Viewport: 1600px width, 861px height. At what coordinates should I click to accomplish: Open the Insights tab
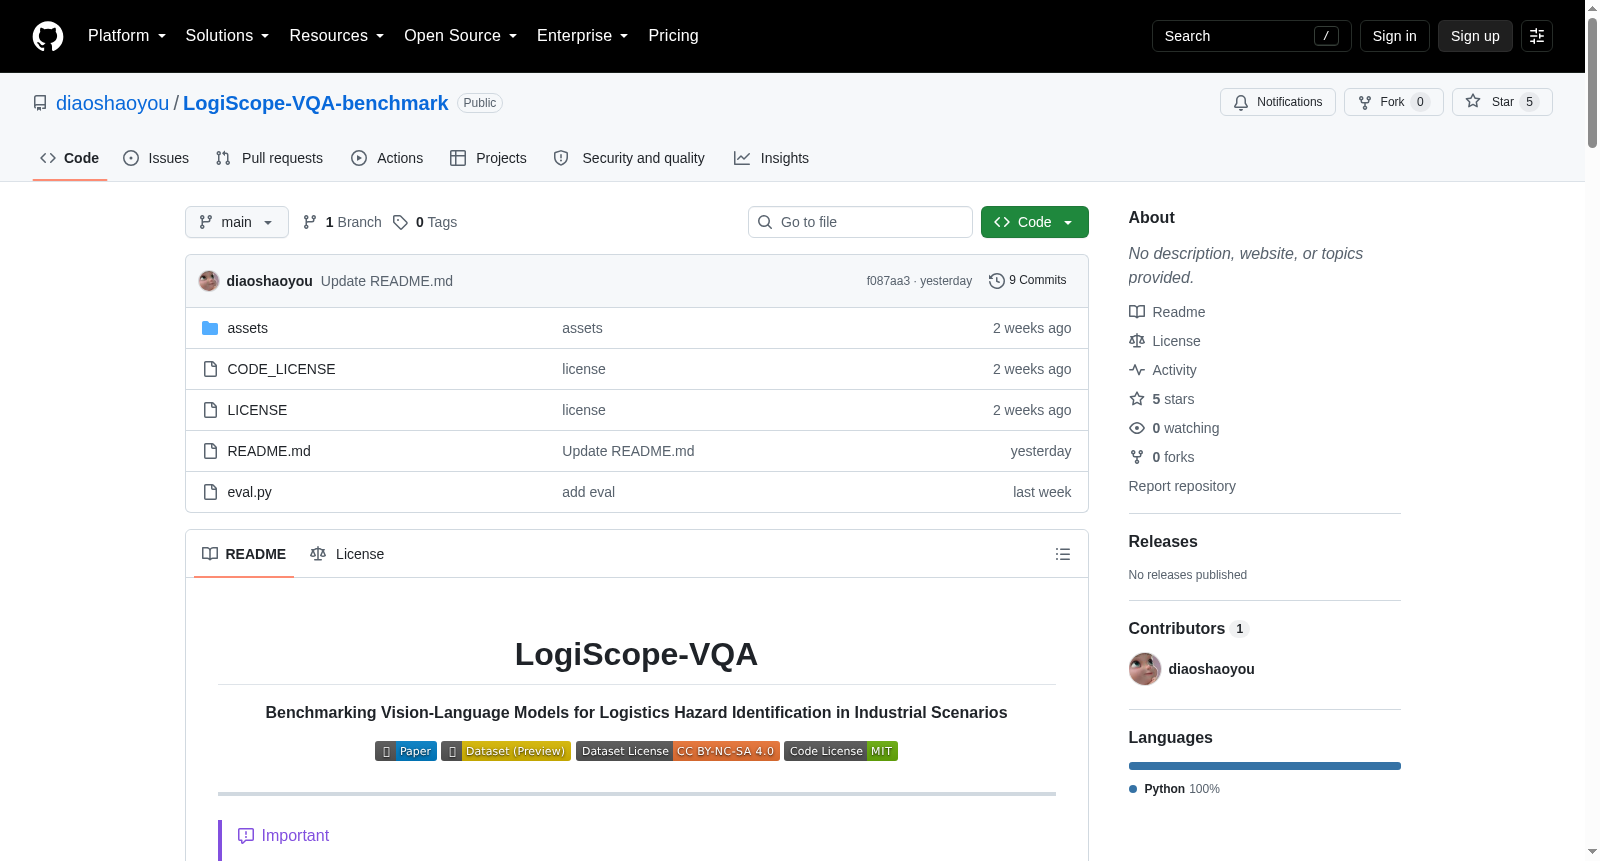pyautogui.click(x=771, y=158)
